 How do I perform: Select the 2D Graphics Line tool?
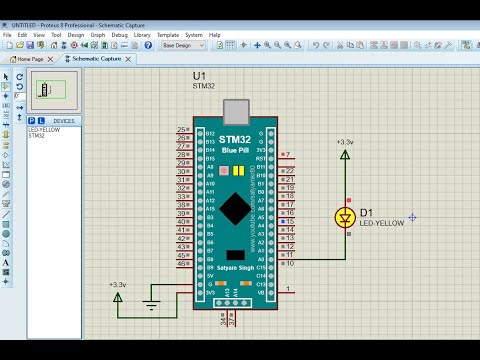(6, 214)
